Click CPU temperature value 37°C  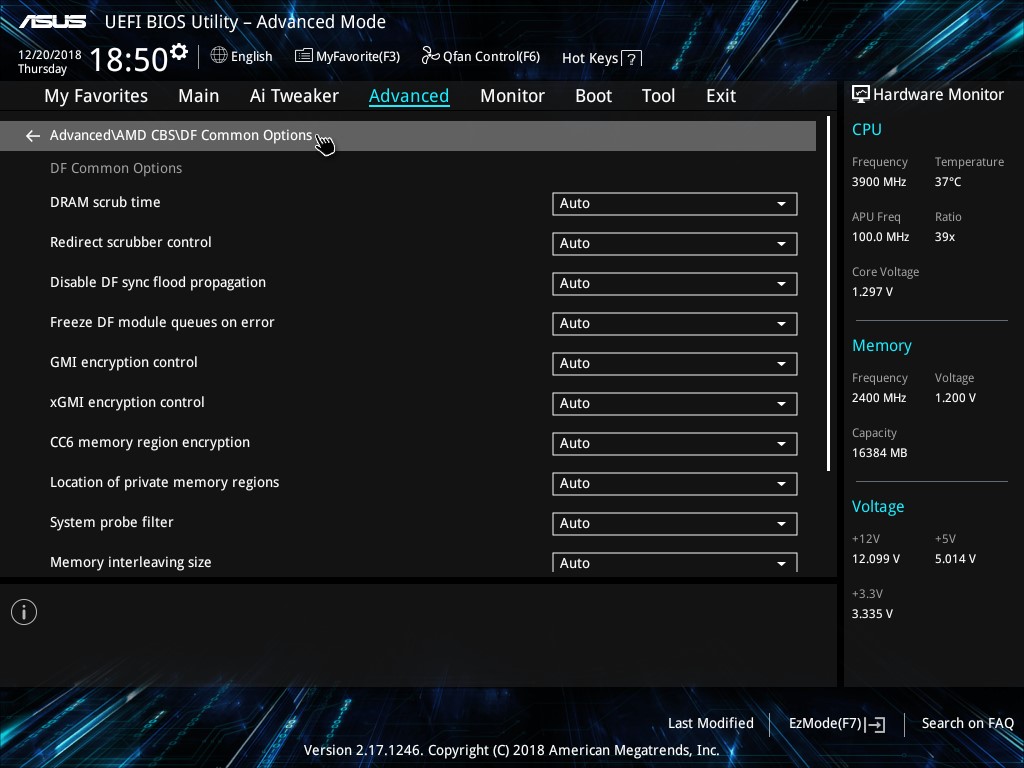[x=948, y=182]
